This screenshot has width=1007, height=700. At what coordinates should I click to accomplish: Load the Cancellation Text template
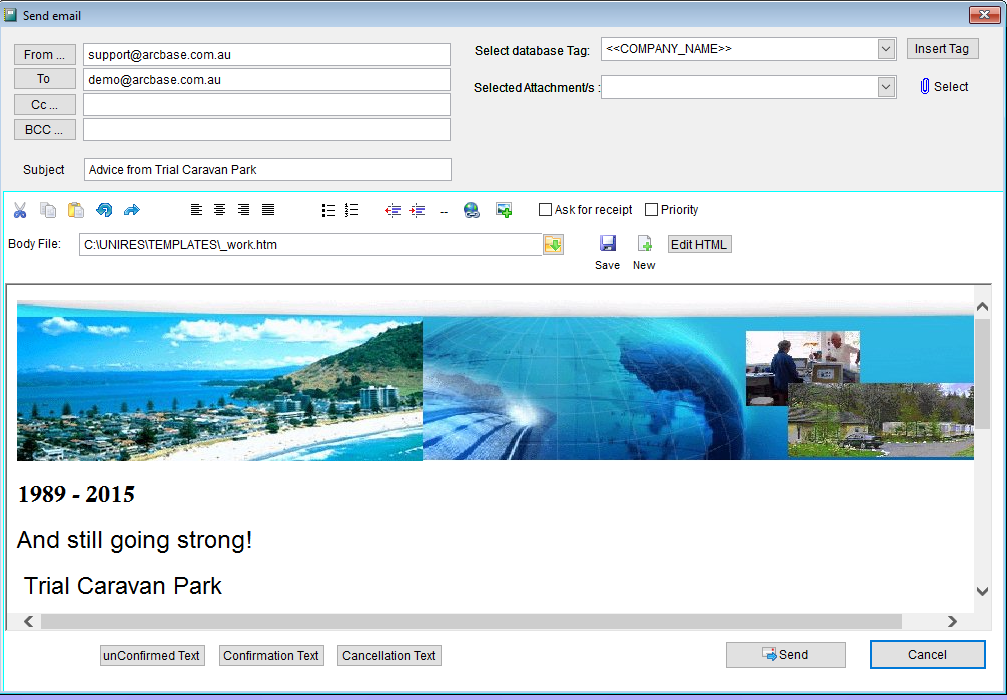click(389, 656)
